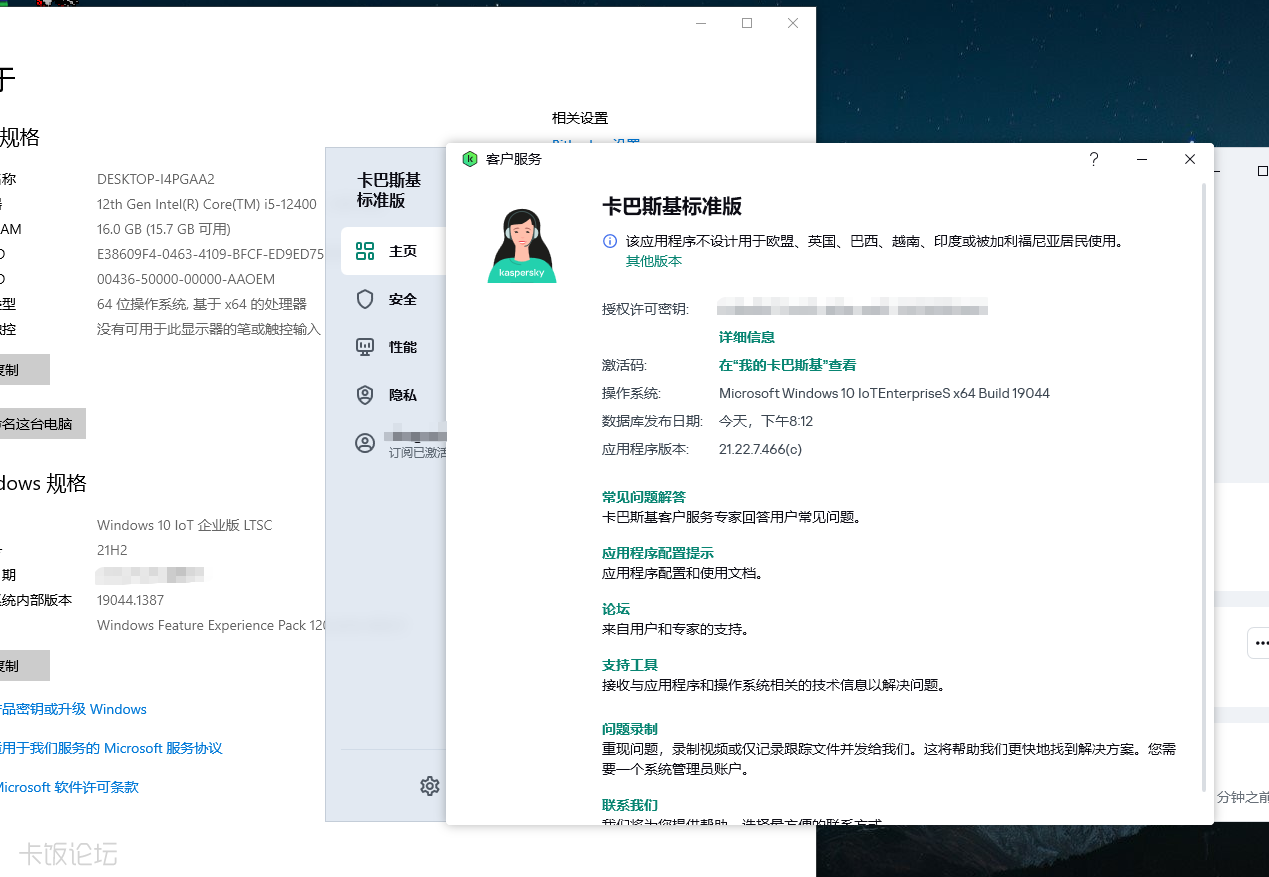Viewport: 1269px width, 877px height.
Task: Click 详细信息 under license key
Action: point(747,337)
